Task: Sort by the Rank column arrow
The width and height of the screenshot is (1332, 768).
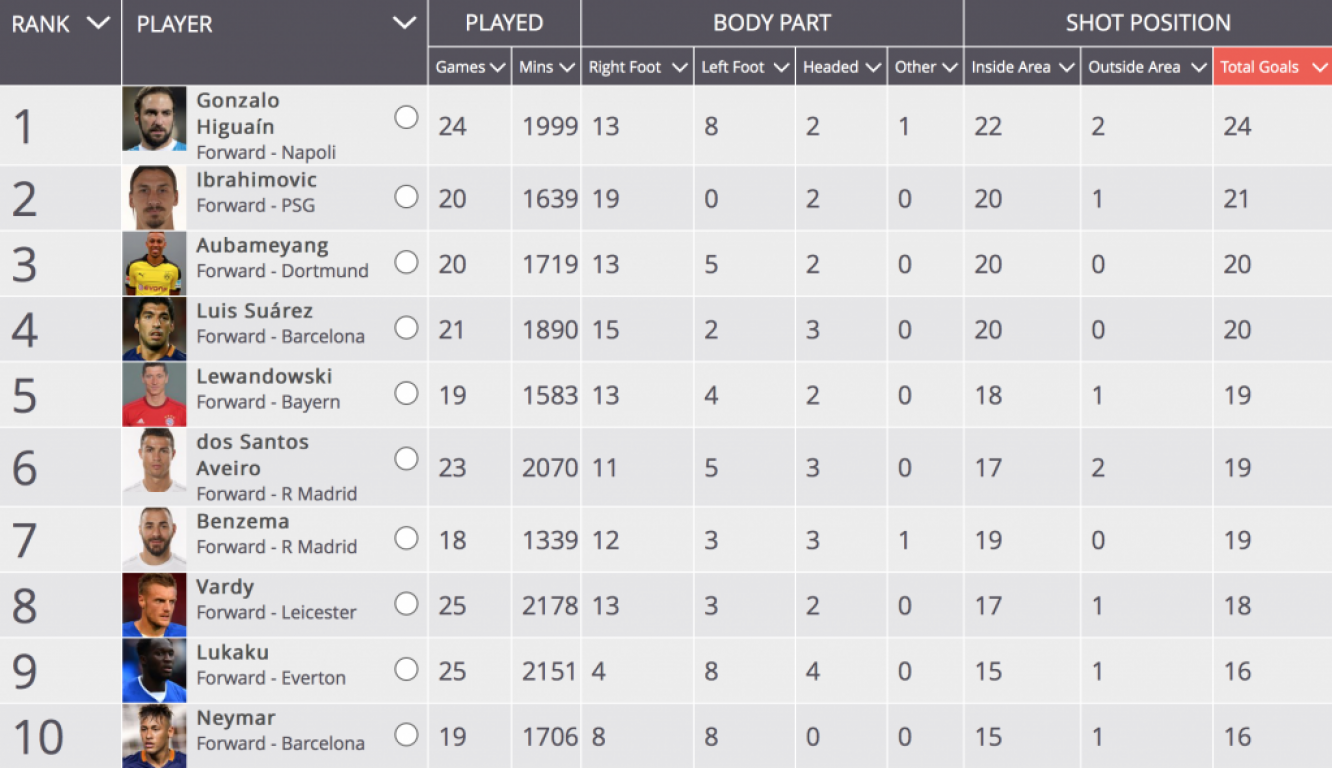Action: click(x=98, y=23)
